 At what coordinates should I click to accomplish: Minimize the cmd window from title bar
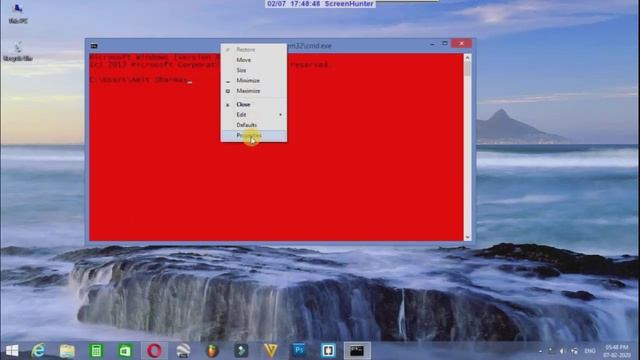point(432,44)
